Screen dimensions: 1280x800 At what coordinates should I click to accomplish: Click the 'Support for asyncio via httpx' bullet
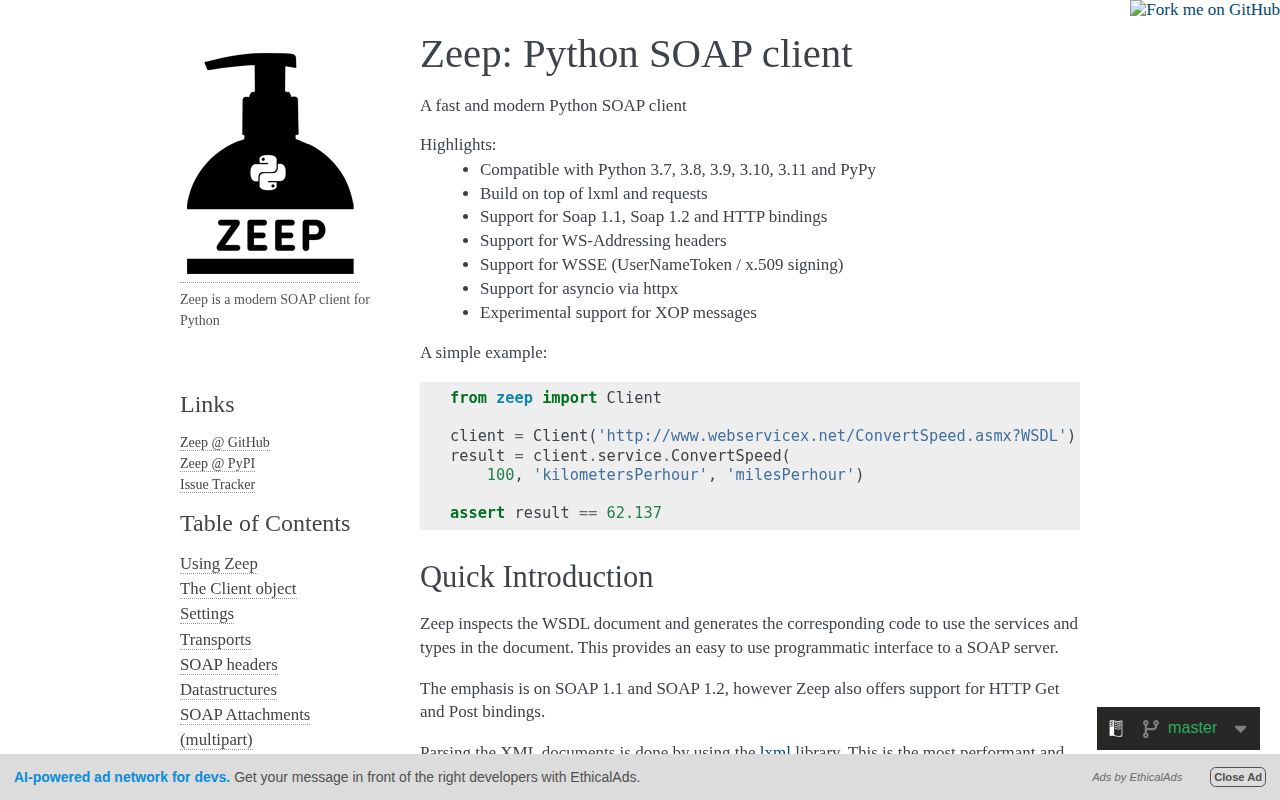click(579, 288)
